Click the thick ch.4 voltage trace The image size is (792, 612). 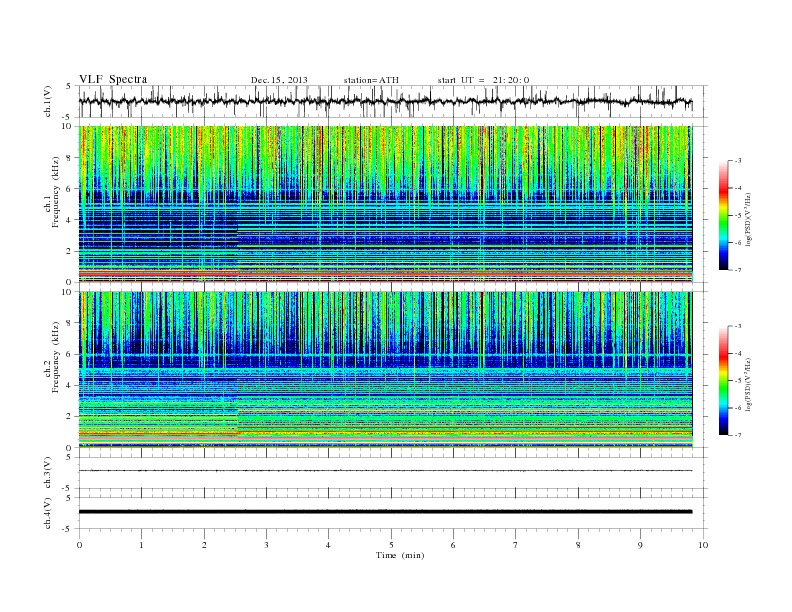(x=385, y=512)
